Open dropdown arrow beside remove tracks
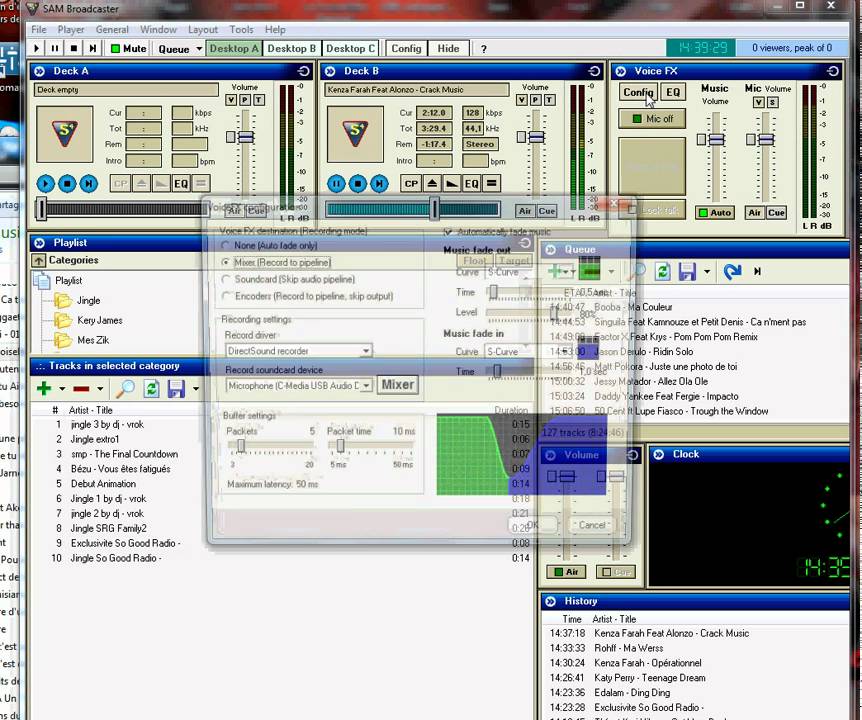 coord(100,389)
